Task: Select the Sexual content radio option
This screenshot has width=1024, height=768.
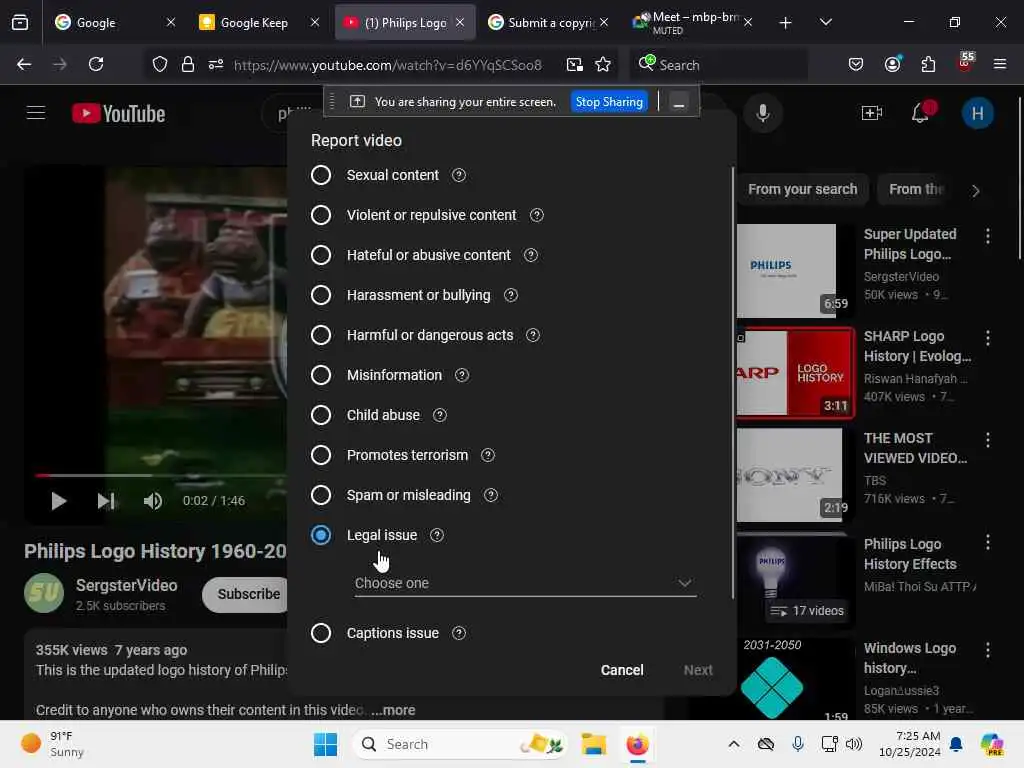Action: (x=321, y=175)
